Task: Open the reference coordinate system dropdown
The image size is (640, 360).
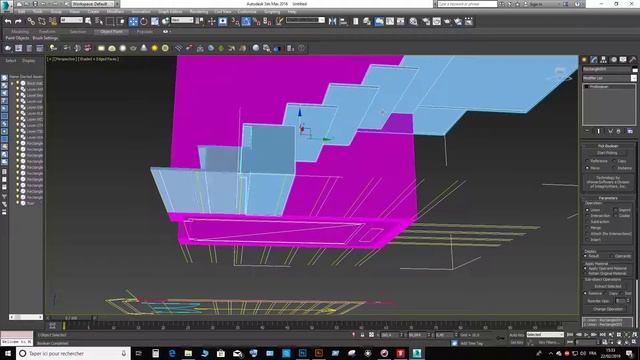Action: [x=182, y=20]
